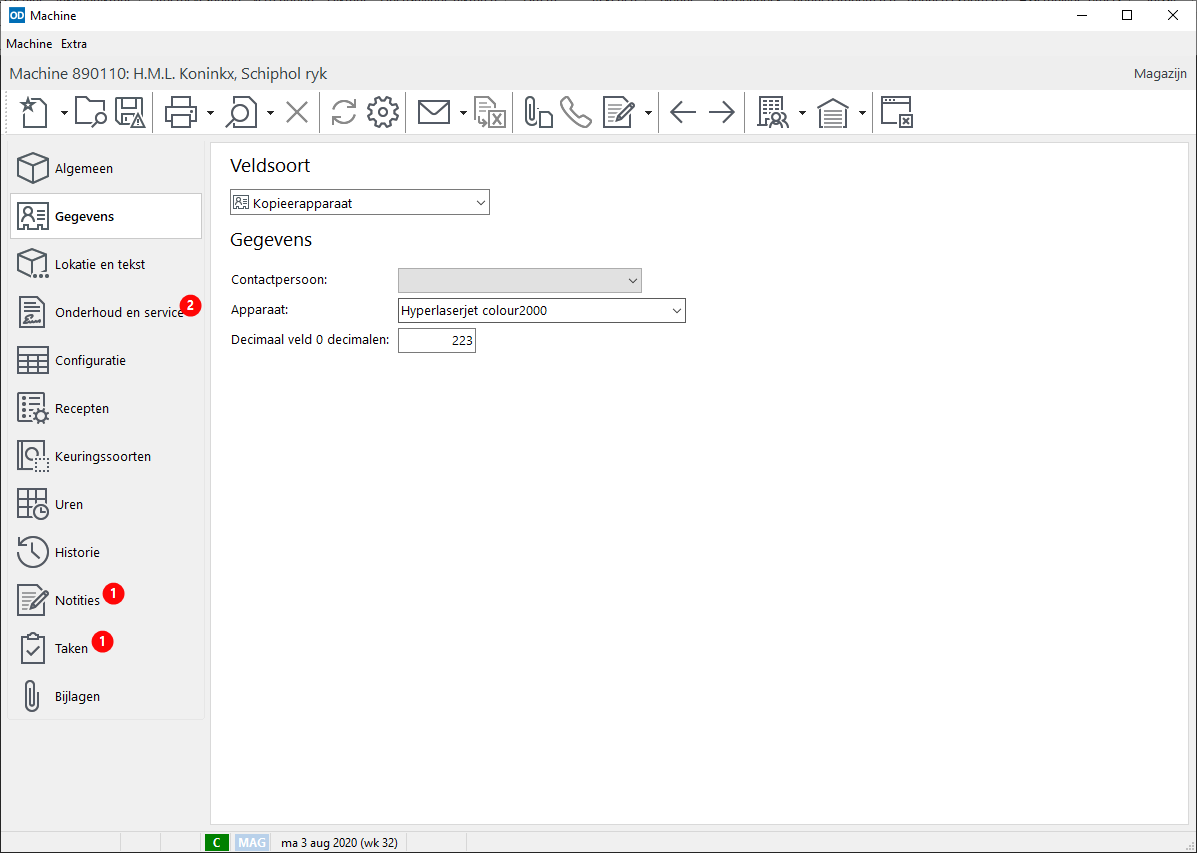Select the Keuringssoorten tab
This screenshot has height=853, width=1197.
pyautogui.click(x=102, y=456)
